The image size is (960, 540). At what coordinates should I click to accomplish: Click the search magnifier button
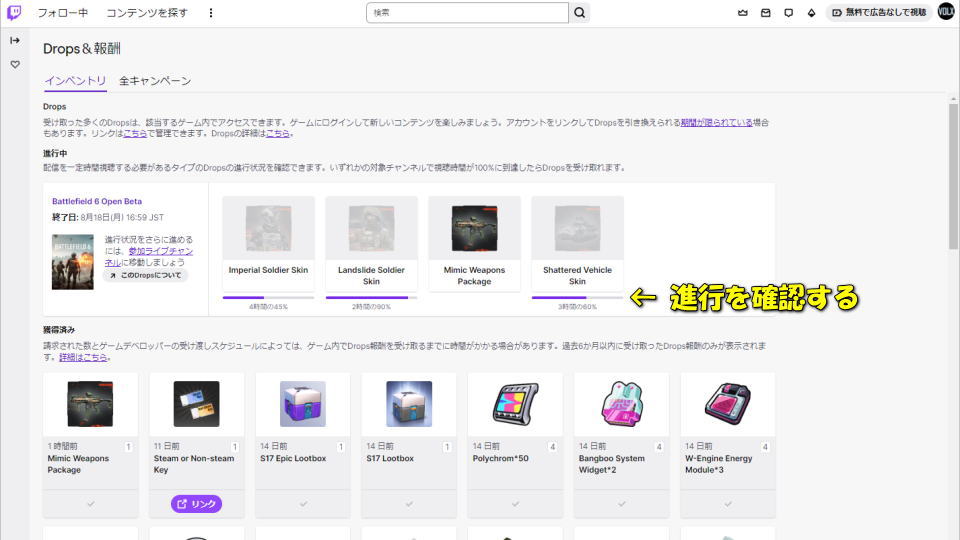coord(579,13)
